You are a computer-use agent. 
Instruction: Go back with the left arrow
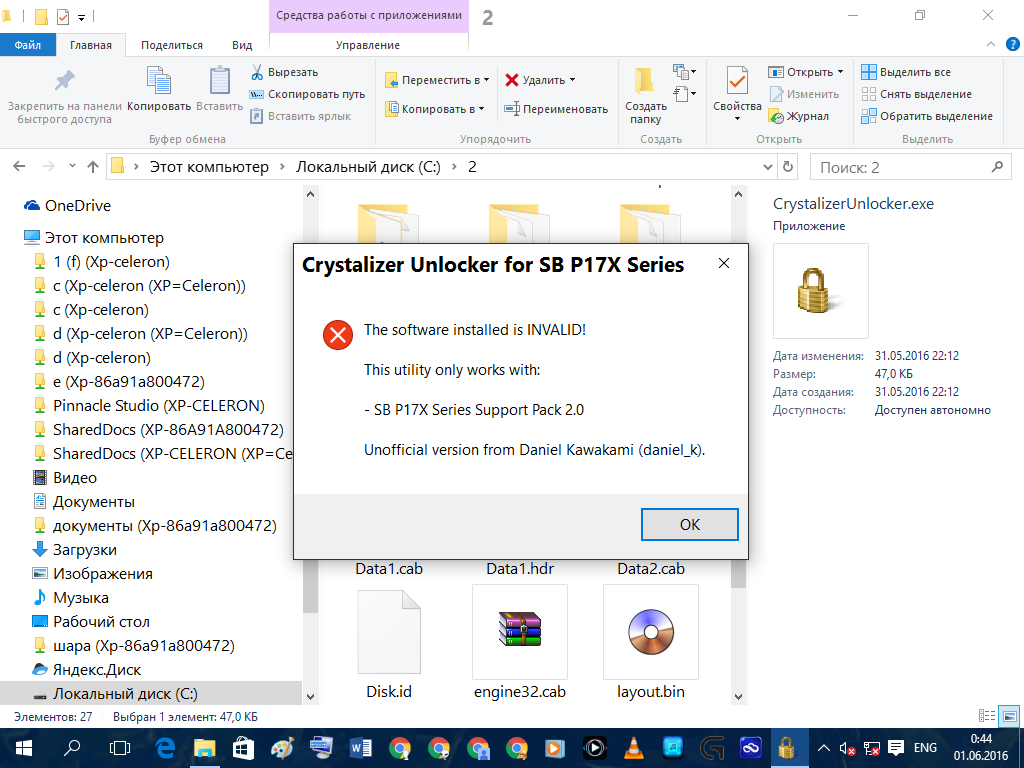(x=20, y=167)
